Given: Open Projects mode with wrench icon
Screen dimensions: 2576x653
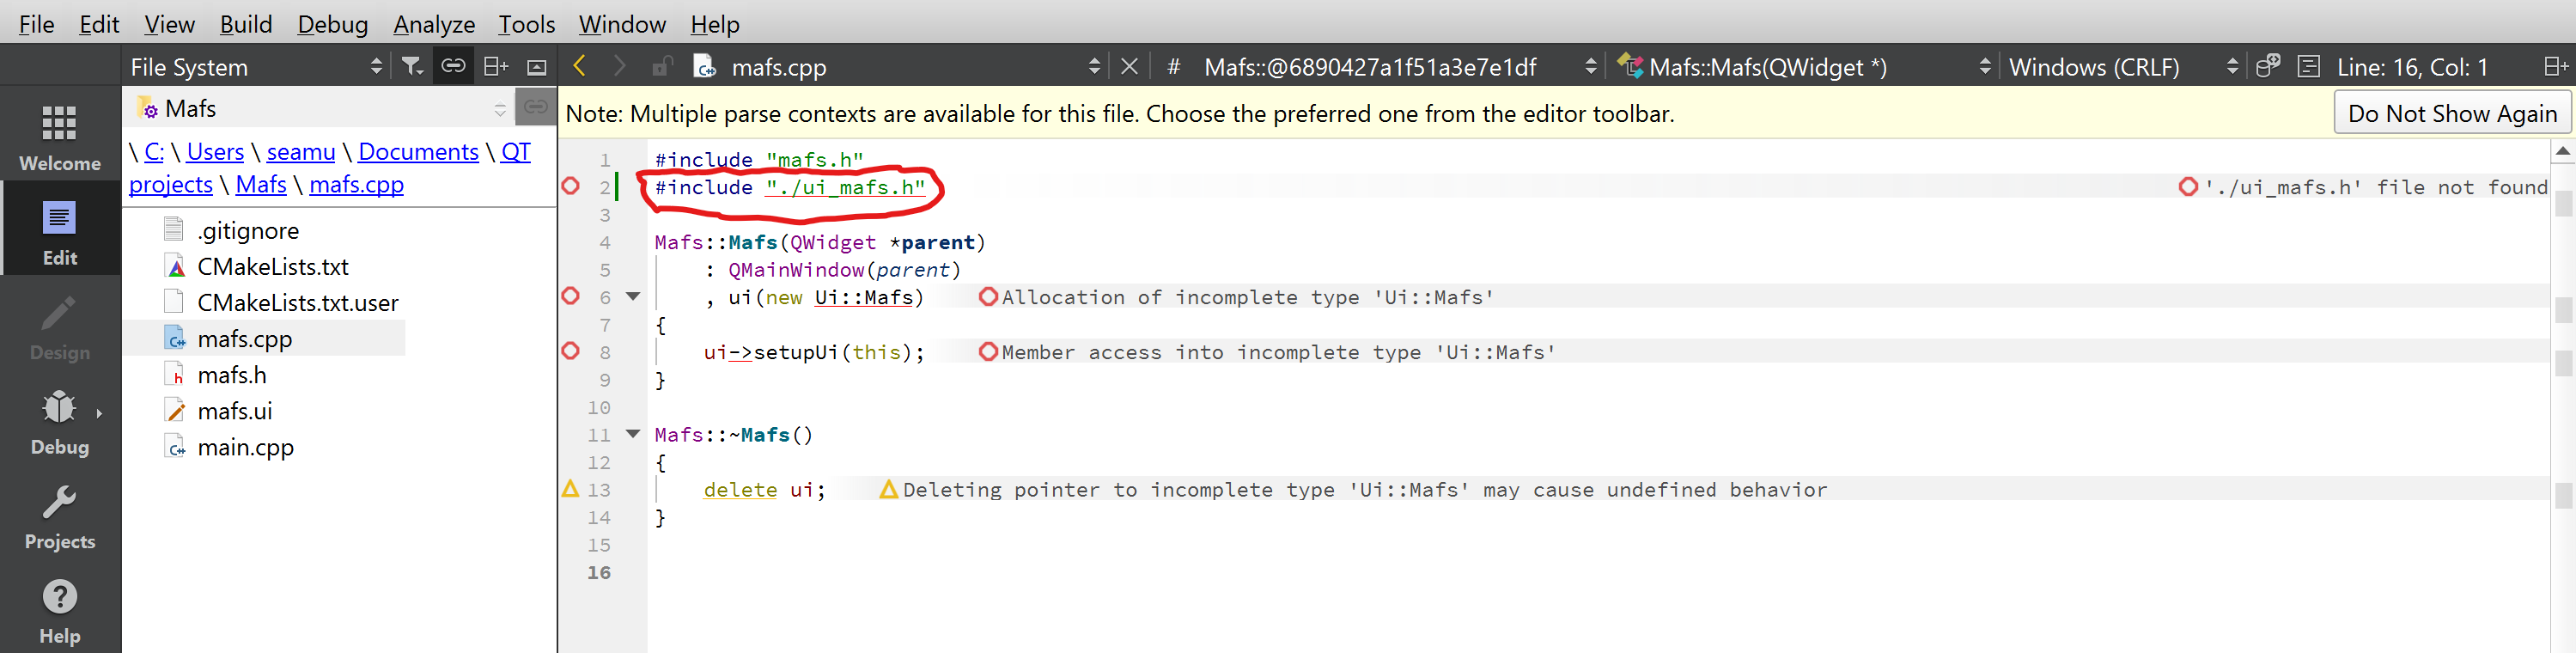Looking at the screenshot, I should [59, 517].
